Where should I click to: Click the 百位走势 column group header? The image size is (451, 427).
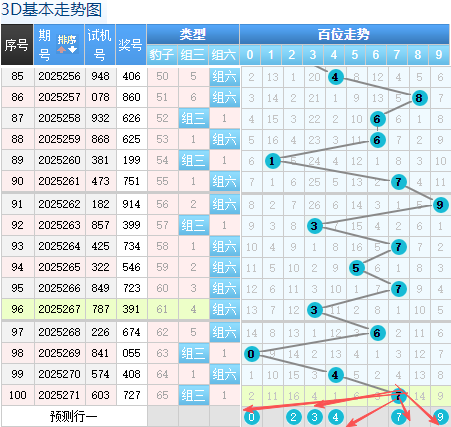tap(344, 34)
